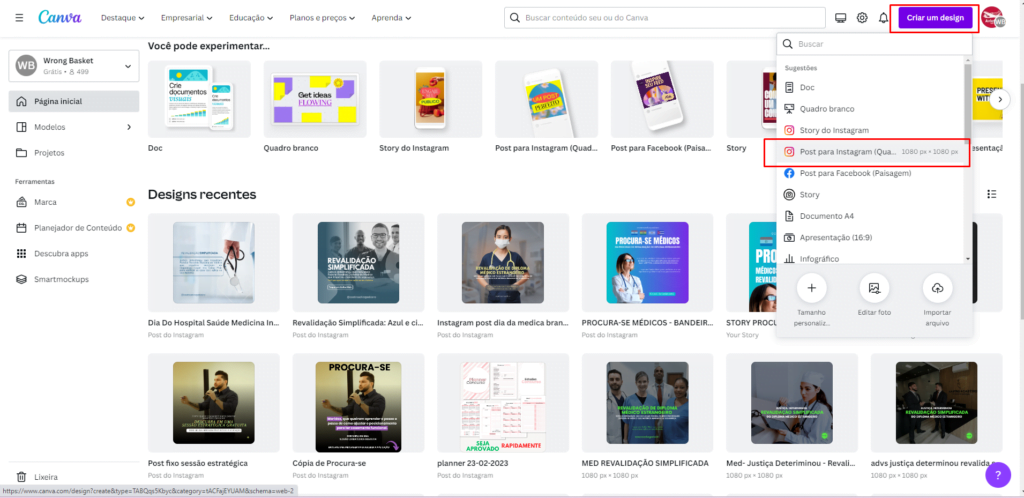Expand the Empresarial menu
This screenshot has height=498, width=1024.
187,18
